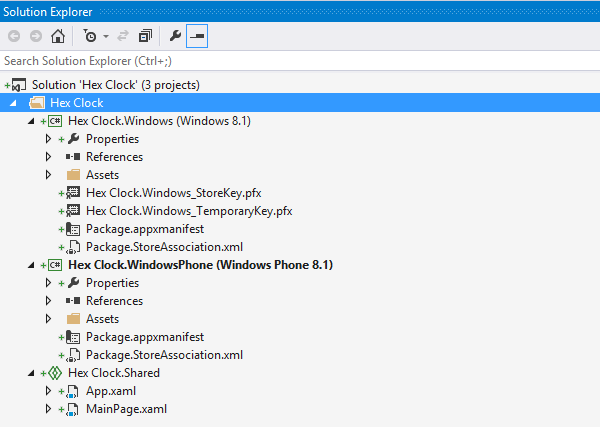The width and height of the screenshot is (600, 427).
Task: Click Sync with Active Document arrows icon
Action: pyautogui.click(x=123, y=36)
